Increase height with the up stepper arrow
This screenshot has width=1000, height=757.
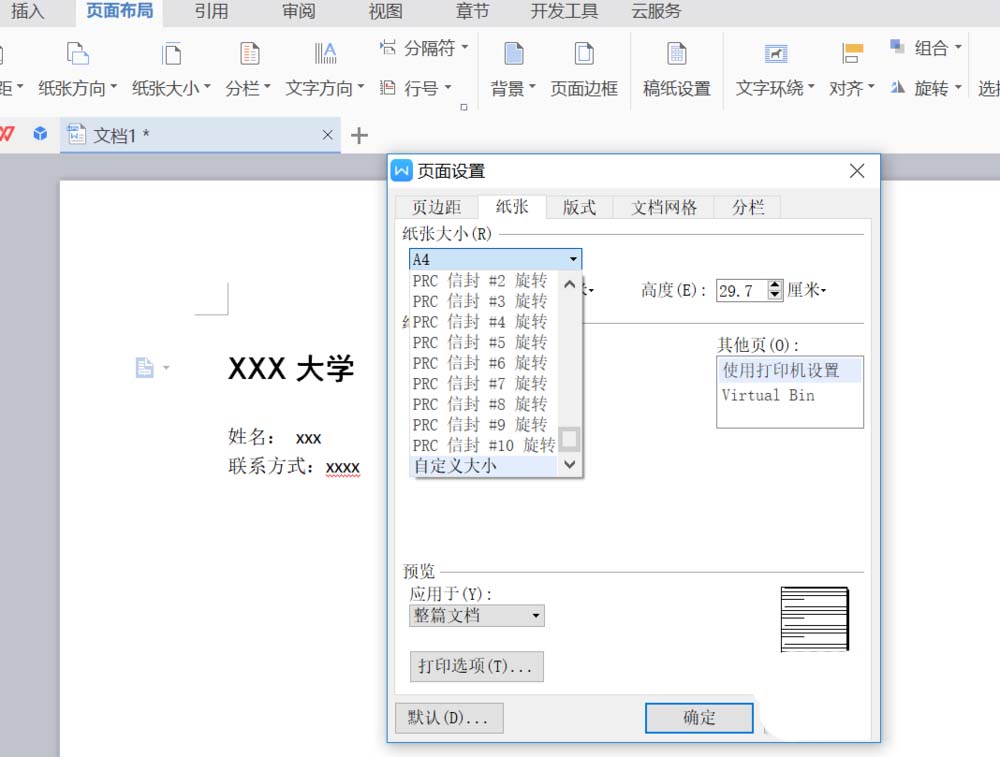775,285
